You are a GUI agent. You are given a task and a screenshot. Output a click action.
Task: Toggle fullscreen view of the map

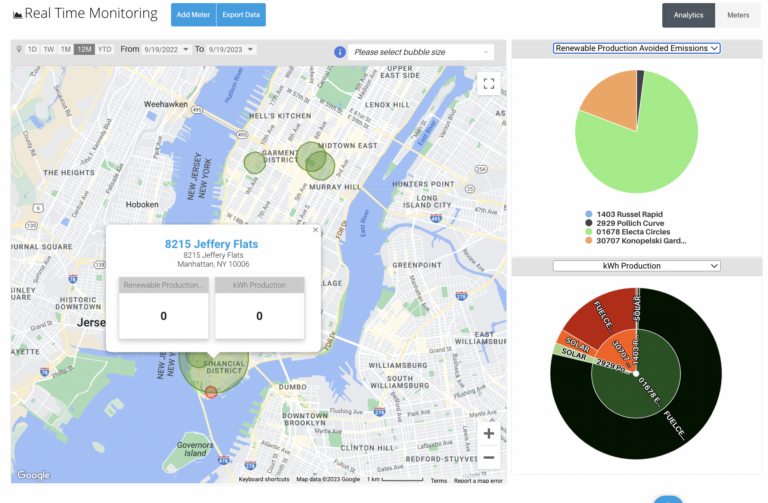point(488,84)
